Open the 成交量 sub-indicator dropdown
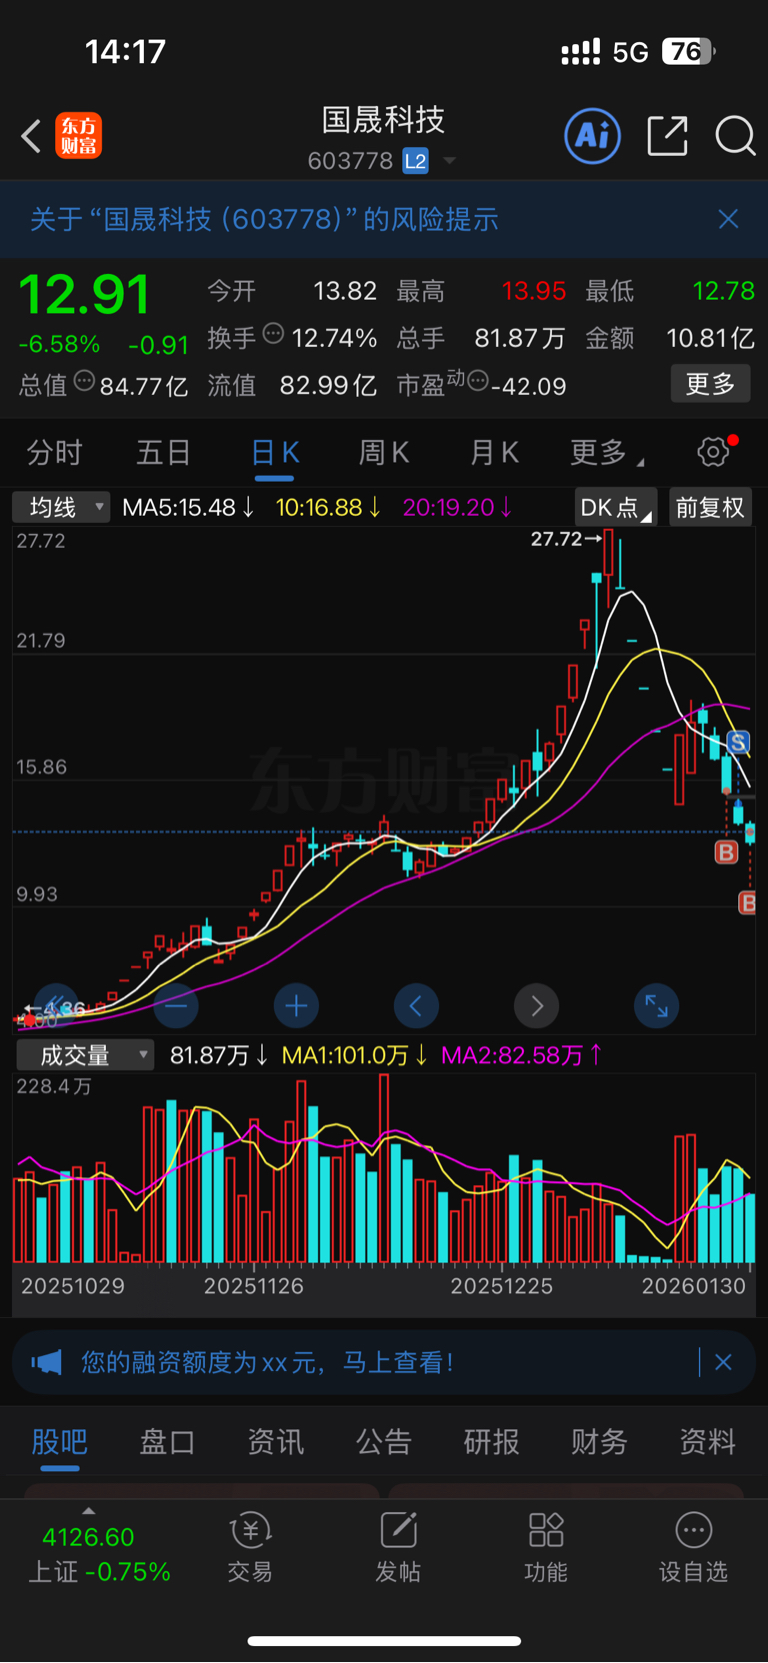Screen dimensions: 768x1663 (x=85, y=1055)
